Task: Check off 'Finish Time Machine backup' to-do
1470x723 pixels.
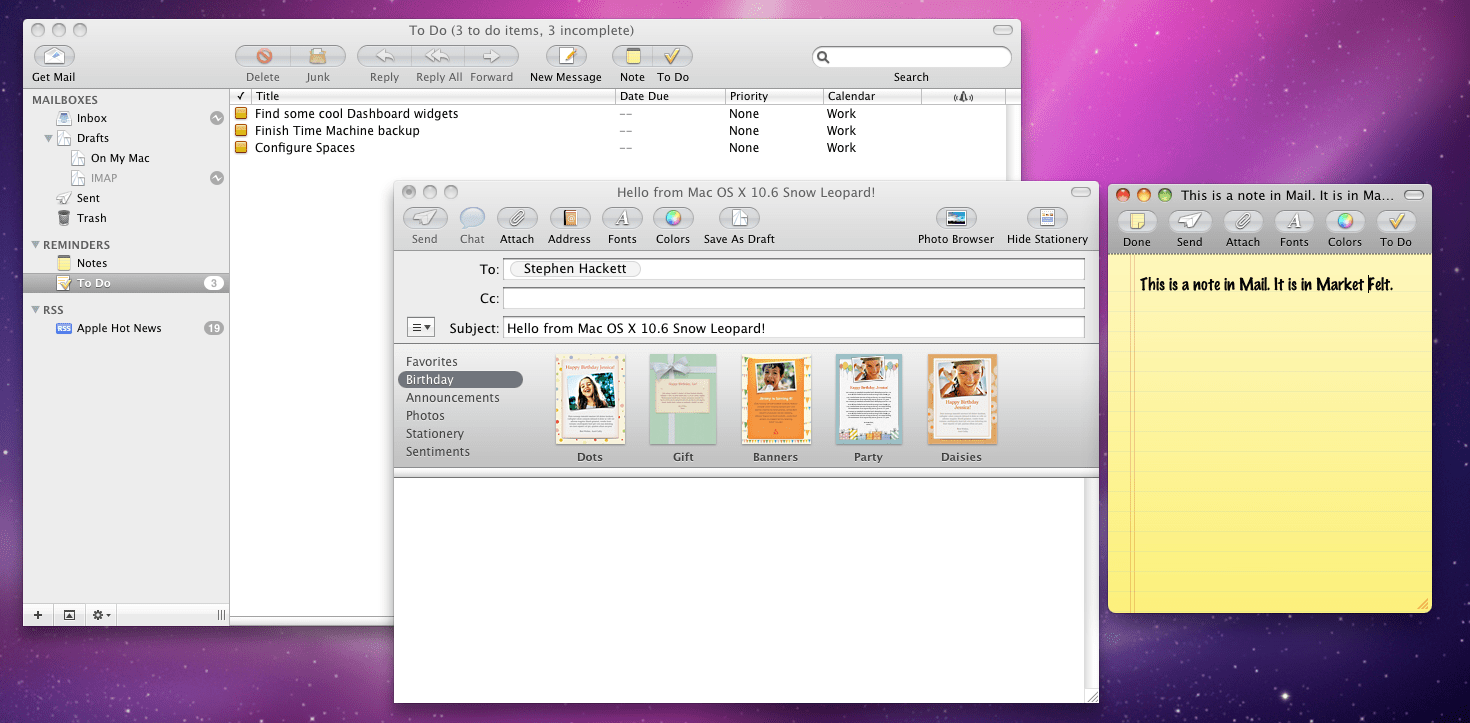Action: (241, 131)
